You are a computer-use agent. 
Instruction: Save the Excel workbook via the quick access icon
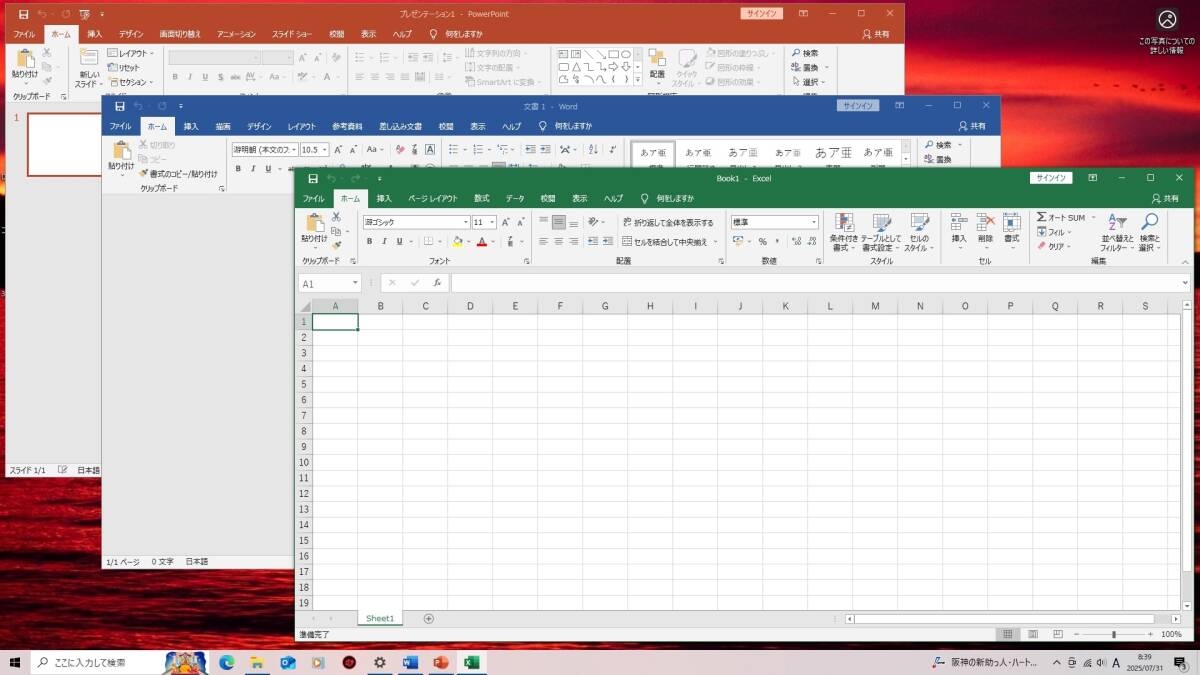(313, 178)
